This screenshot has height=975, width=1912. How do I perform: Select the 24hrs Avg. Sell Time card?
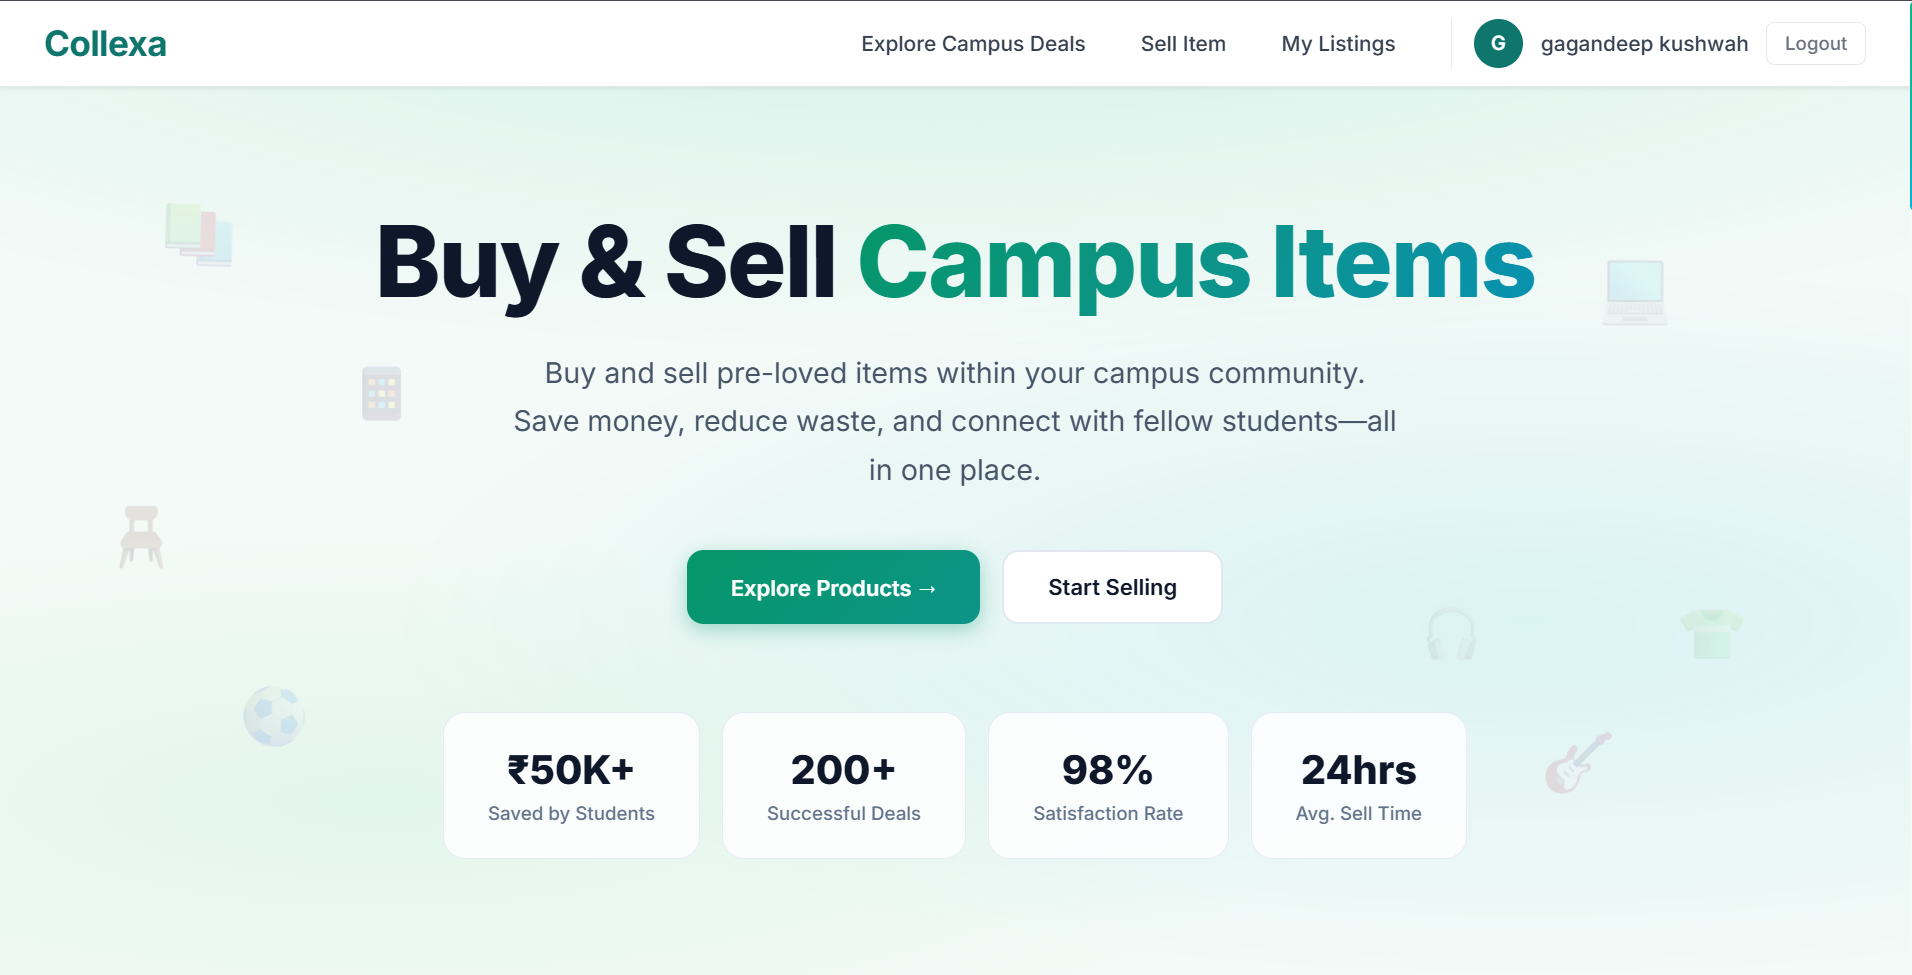pyautogui.click(x=1358, y=785)
